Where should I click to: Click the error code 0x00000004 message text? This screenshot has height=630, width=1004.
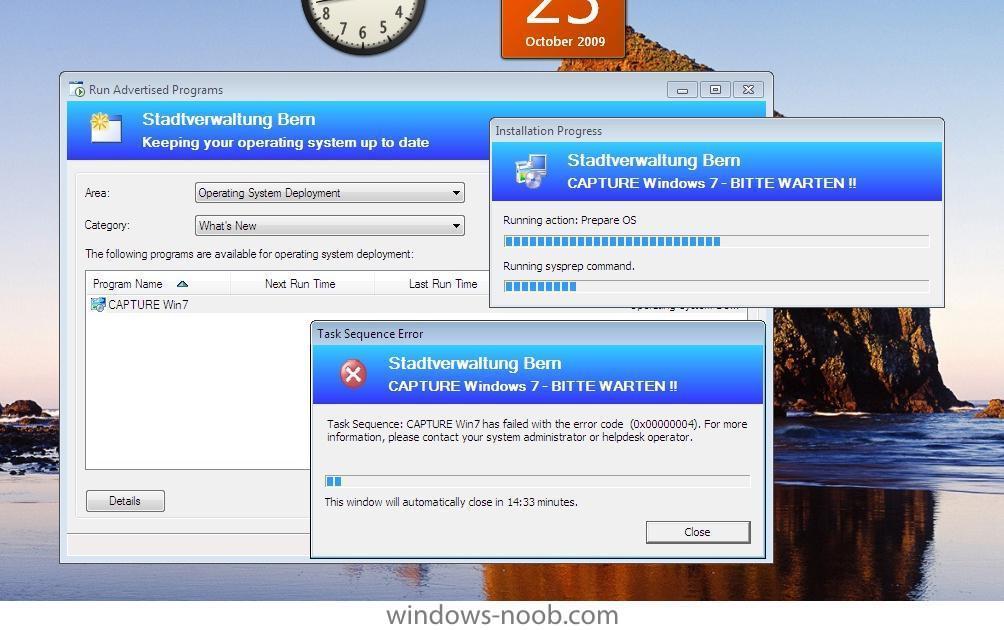(x=537, y=430)
